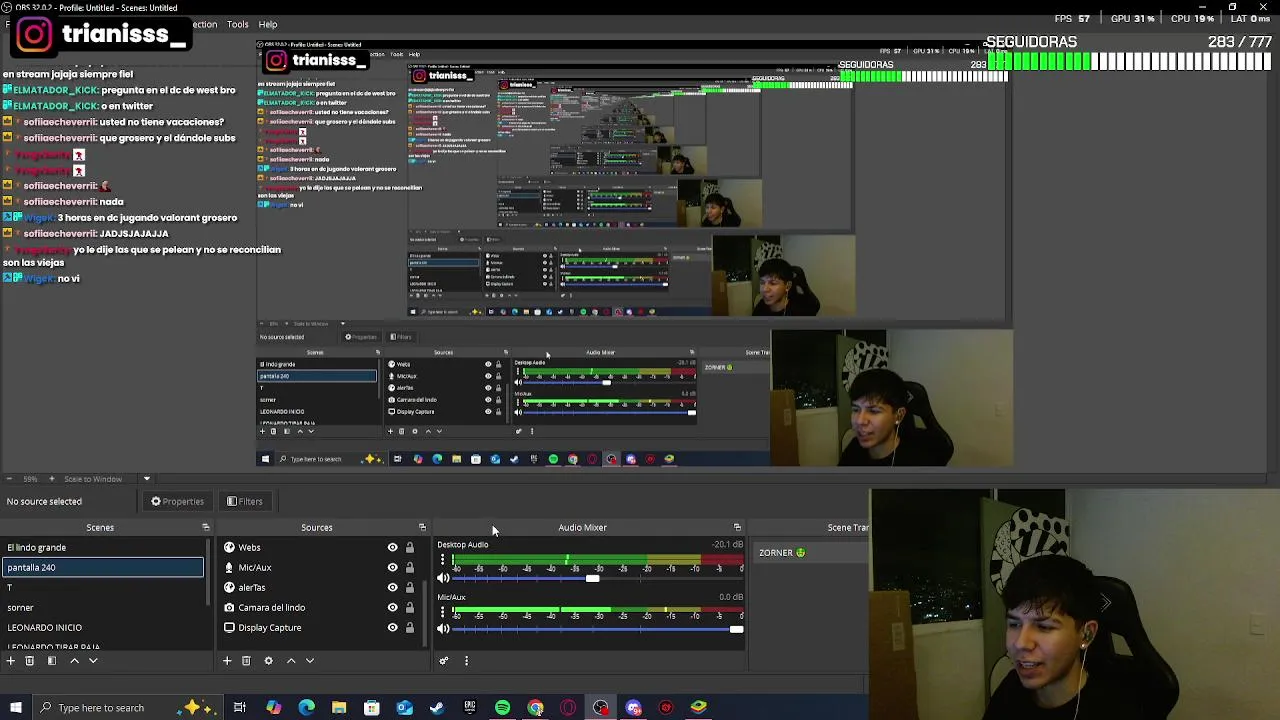Open source properties gear in Sources toolbar
Image resolution: width=1280 pixels, height=720 pixels.
point(268,660)
